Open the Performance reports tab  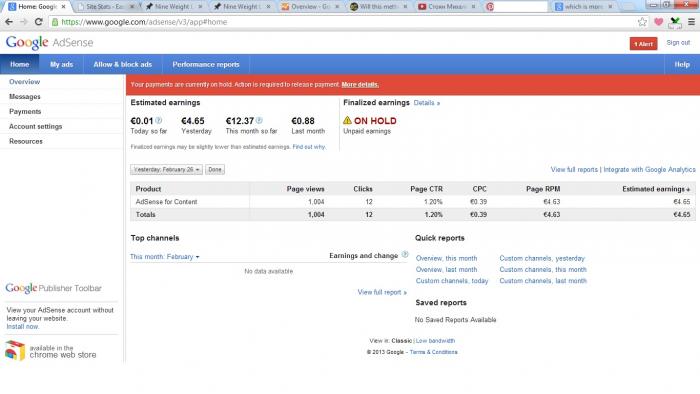pos(206,64)
